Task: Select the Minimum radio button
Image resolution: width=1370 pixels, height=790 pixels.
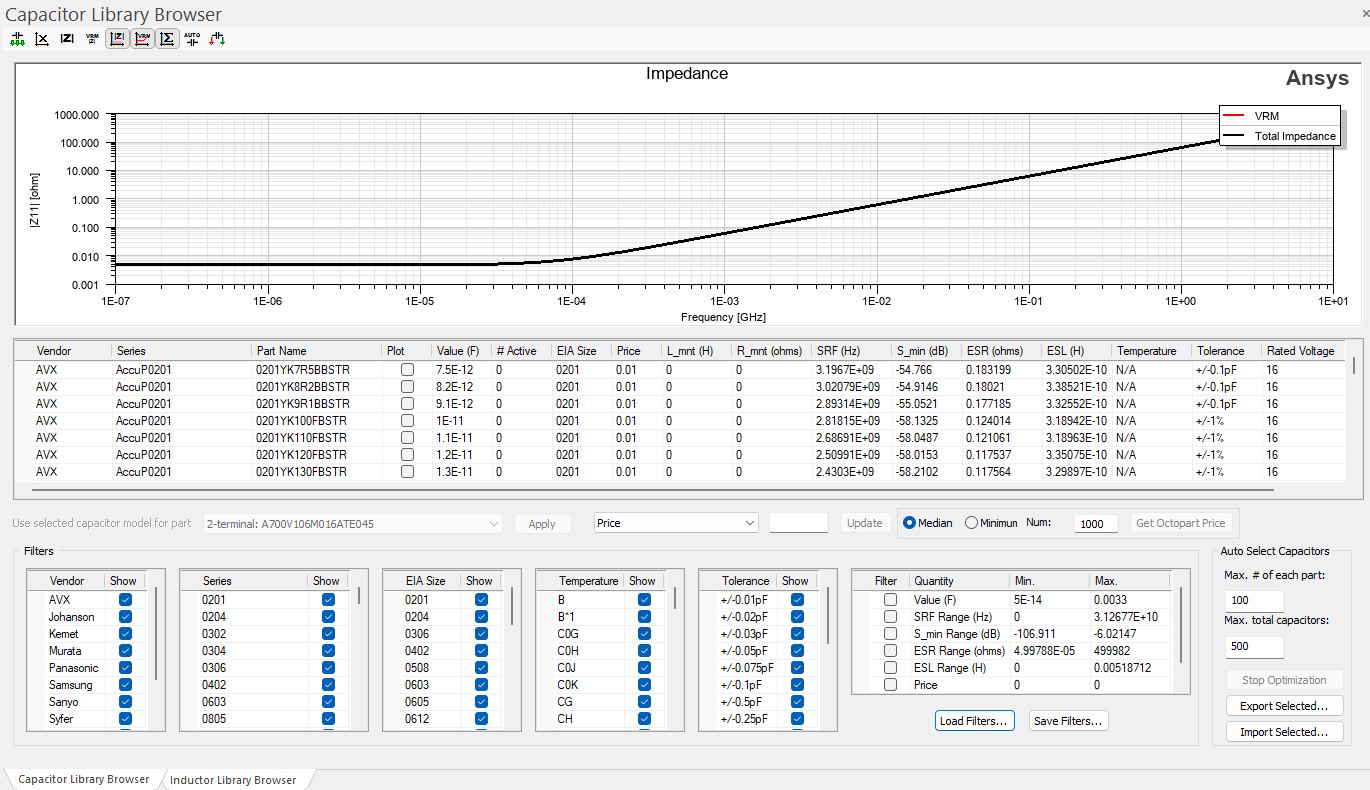Action: (x=972, y=523)
